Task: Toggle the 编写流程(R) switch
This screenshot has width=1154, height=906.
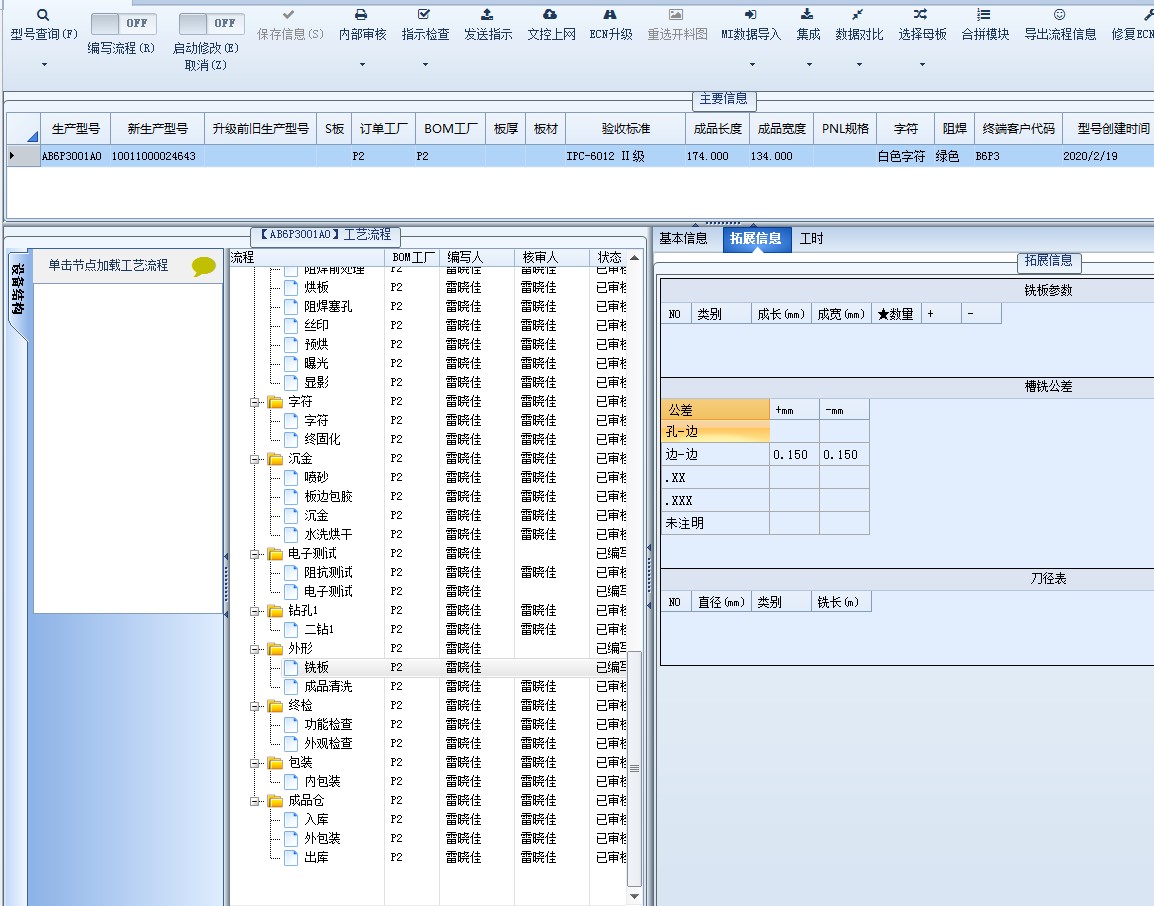Action: pyautogui.click(x=123, y=24)
